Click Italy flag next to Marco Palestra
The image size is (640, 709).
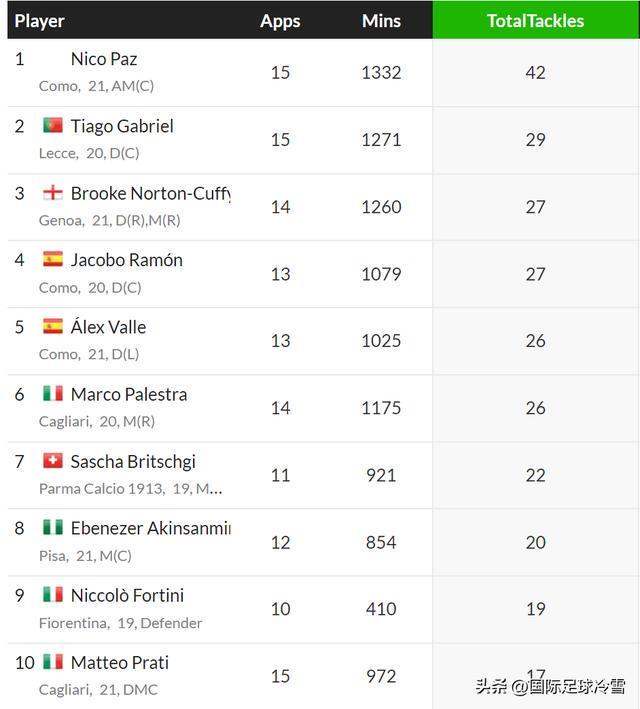pyautogui.click(x=53, y=394)
